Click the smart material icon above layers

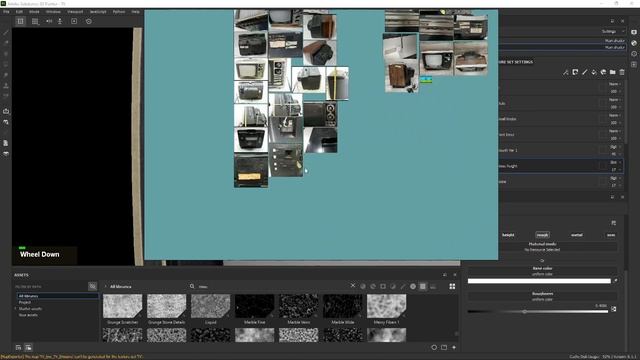[603, 72]
